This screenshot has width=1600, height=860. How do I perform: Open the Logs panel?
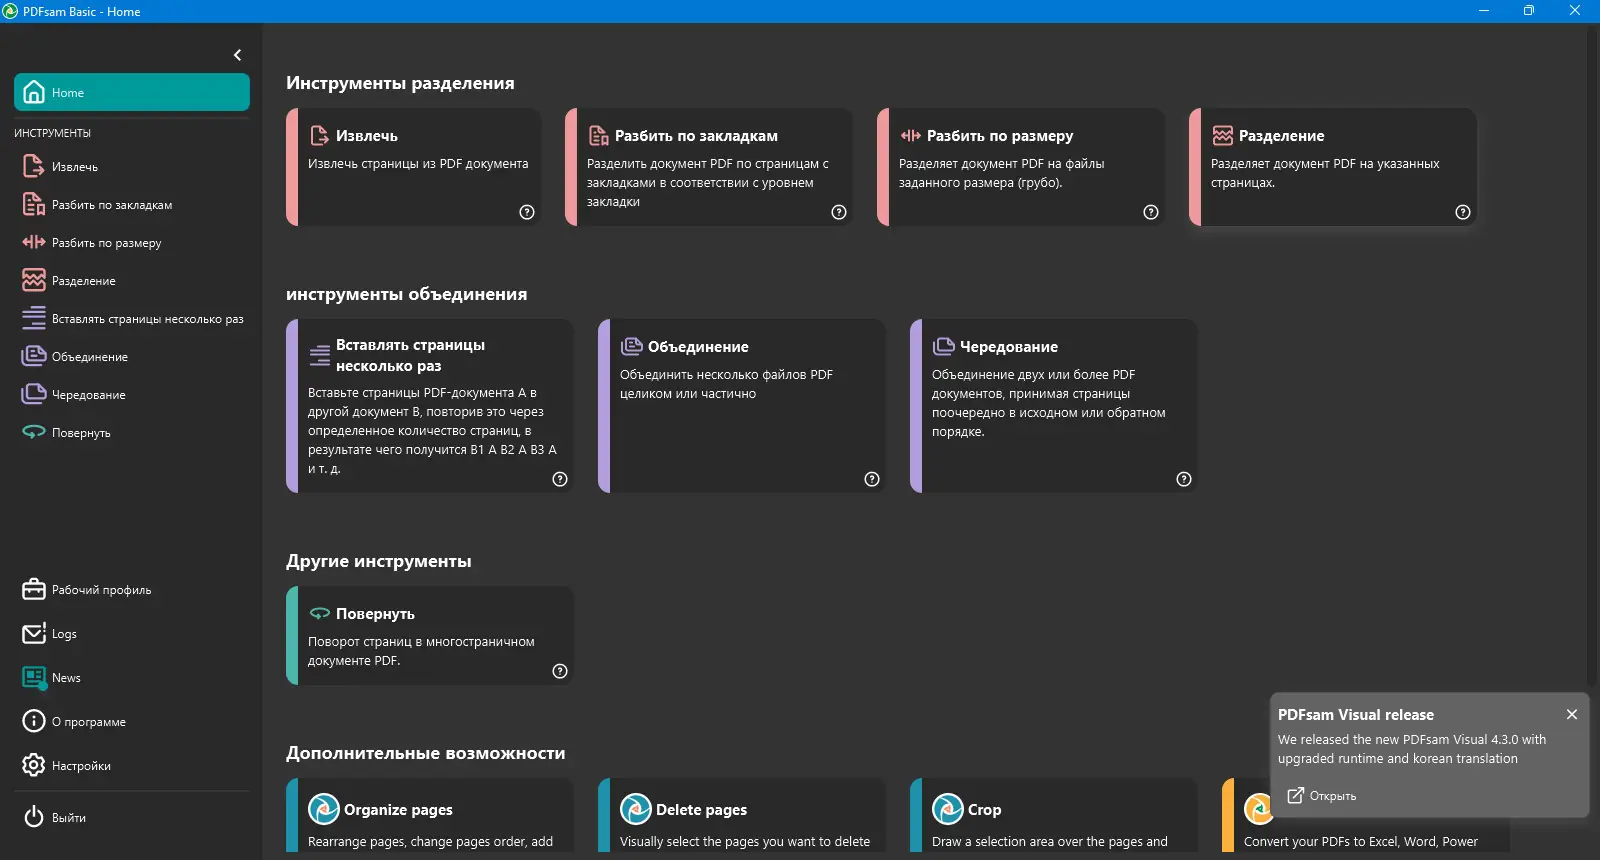132,634
